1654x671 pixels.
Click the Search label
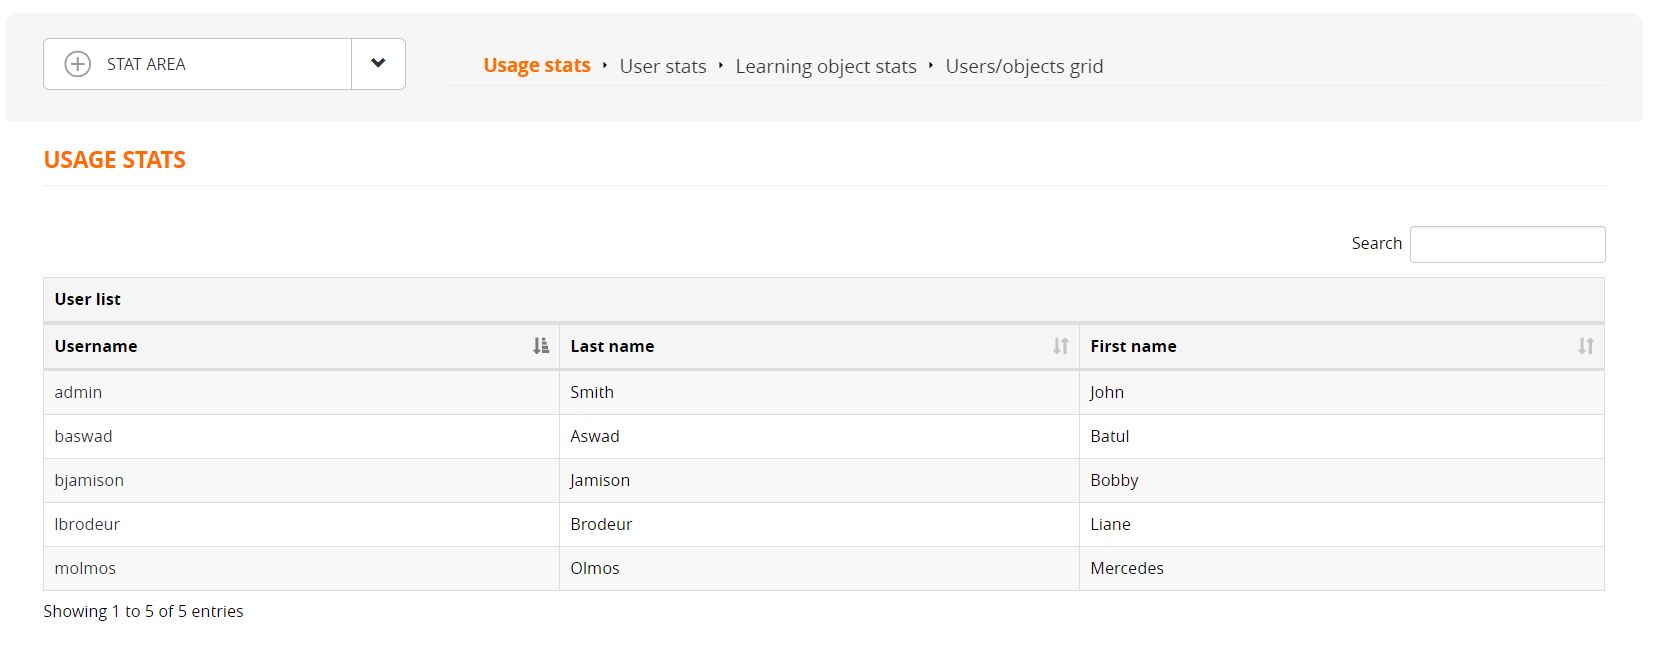(1376, 243)
